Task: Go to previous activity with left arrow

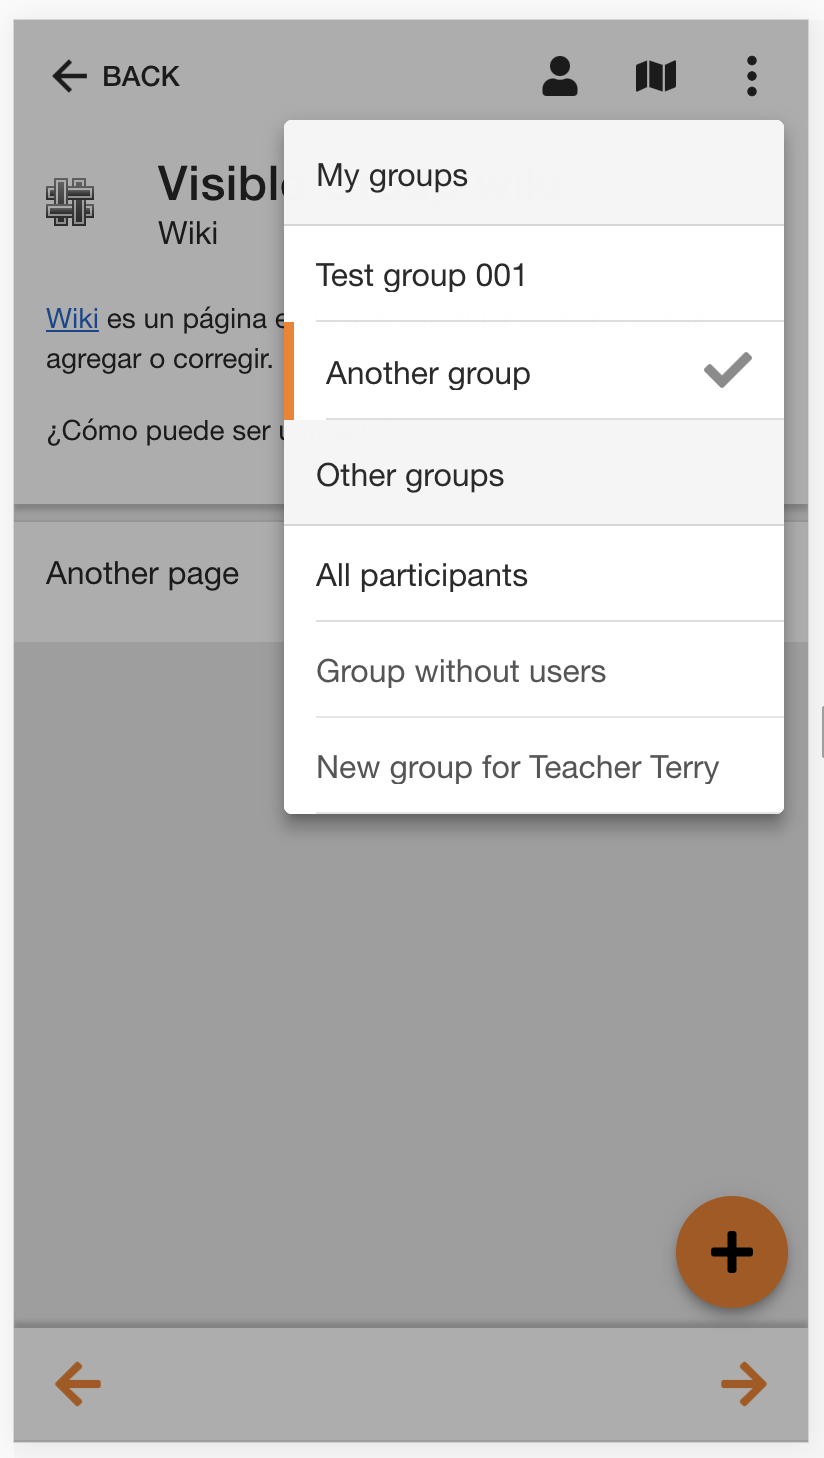Action: pyautogui.click(x=78, y=1384)
